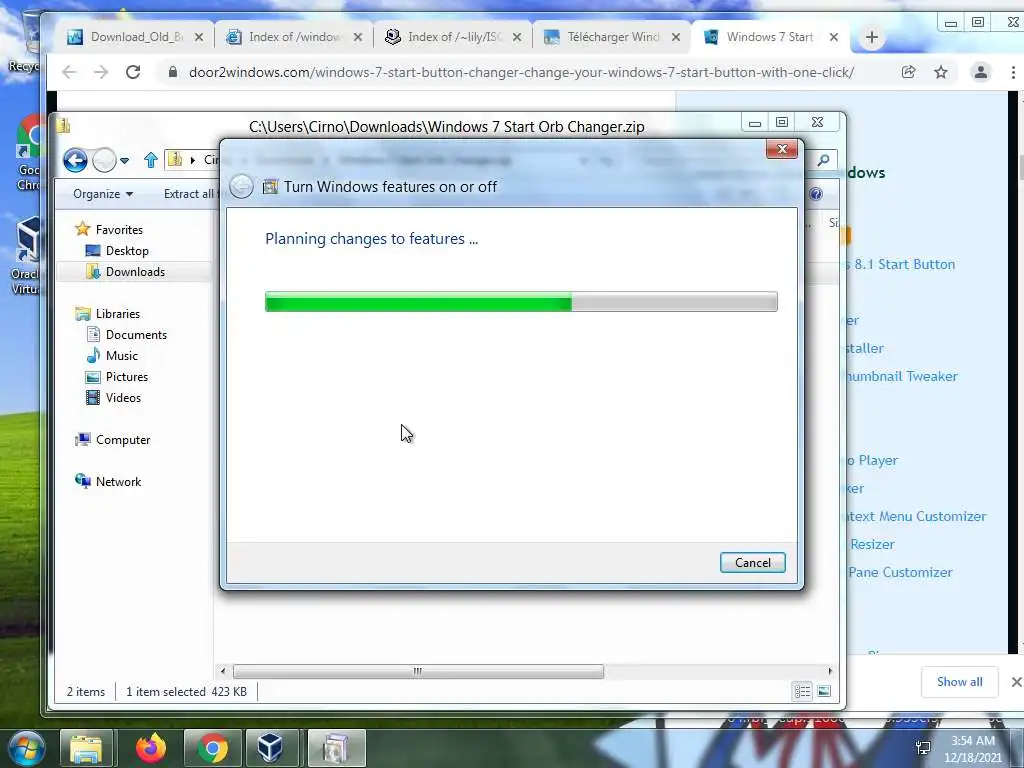Switch to Chrome in the taskbar
The height and width of the screenshot is (768, 1024).
pyautogui.click(x=212, y=748)
